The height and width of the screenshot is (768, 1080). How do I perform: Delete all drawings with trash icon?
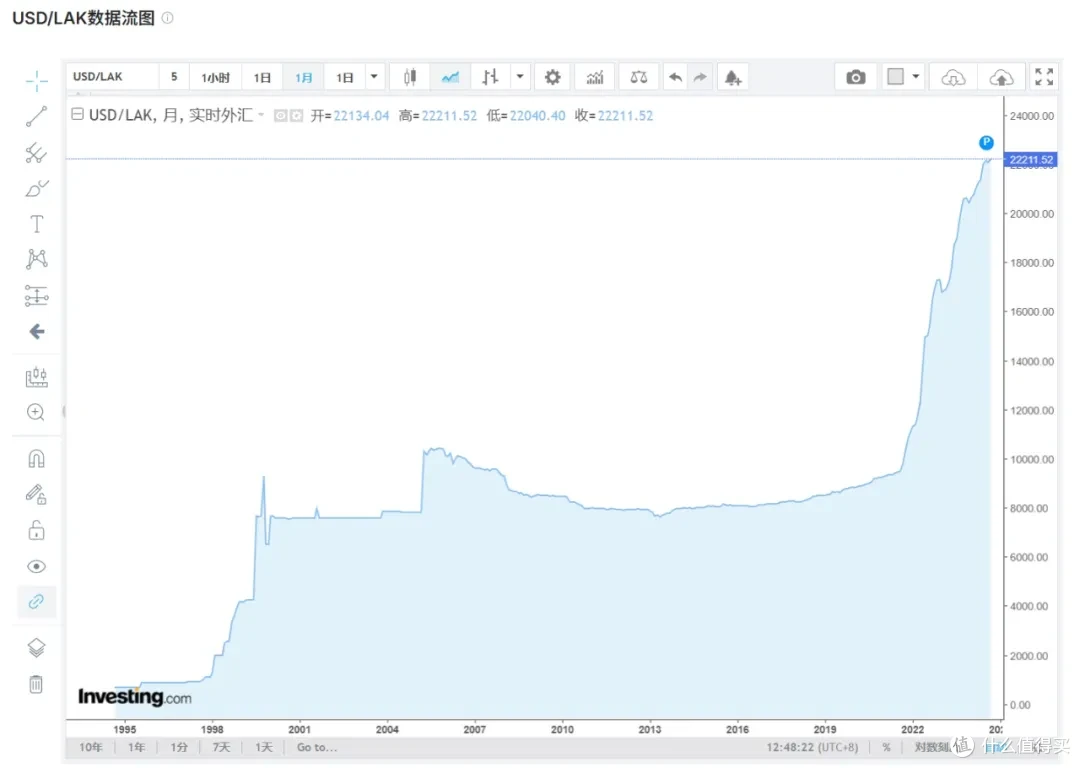point(36,684)
